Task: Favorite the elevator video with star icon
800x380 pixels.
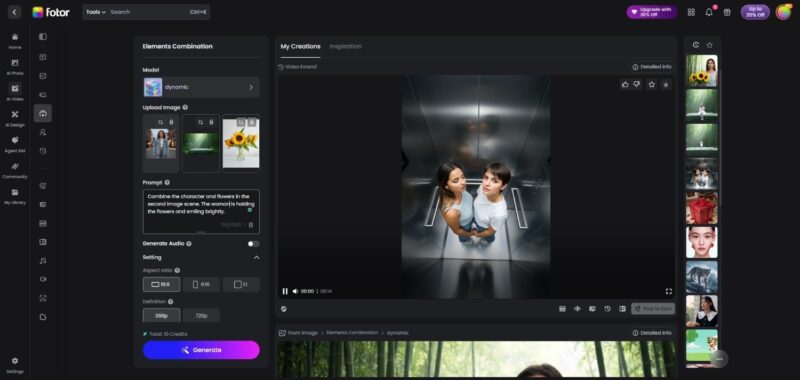Action: coord(652,85)
